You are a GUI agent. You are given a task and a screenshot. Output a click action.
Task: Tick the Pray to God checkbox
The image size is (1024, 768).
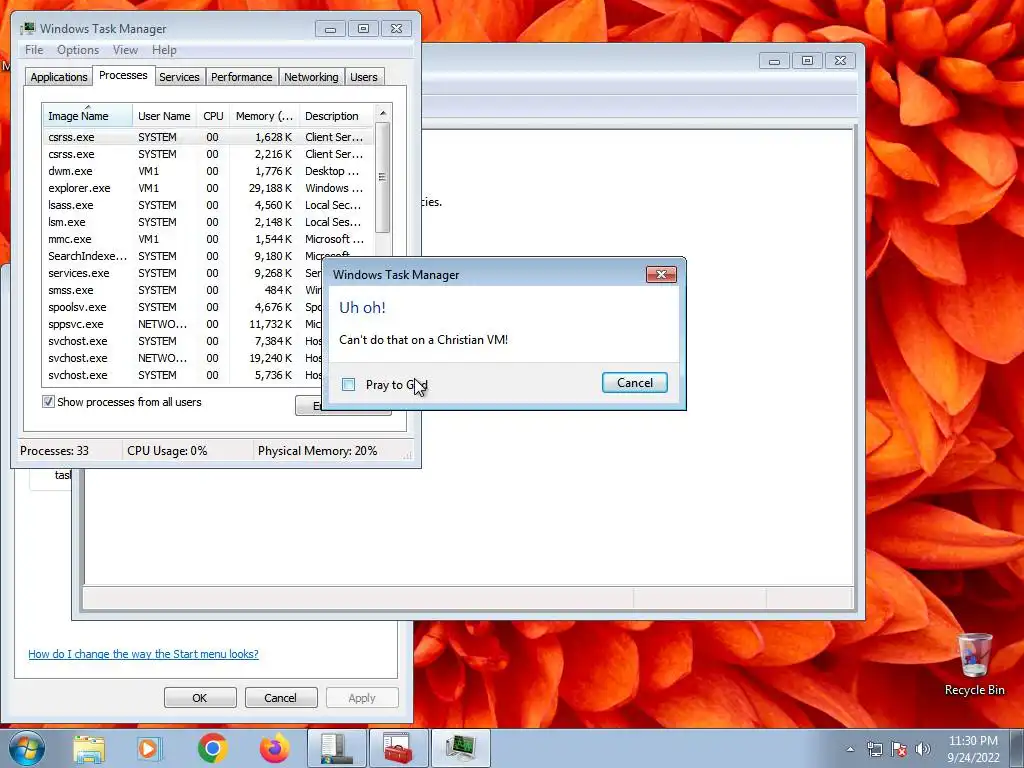point(349,384)
